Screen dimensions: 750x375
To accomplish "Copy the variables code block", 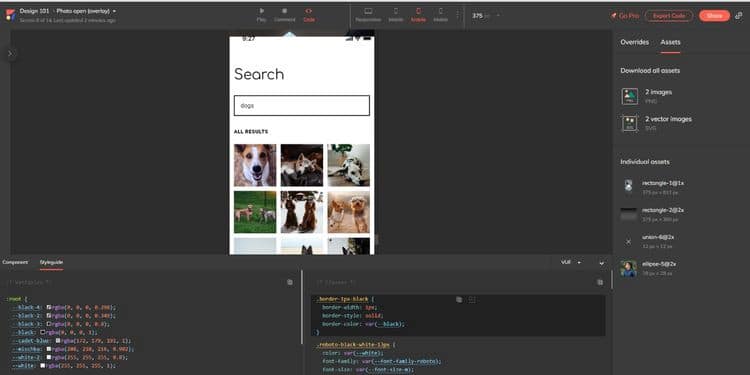I will (x=290, y=283).
